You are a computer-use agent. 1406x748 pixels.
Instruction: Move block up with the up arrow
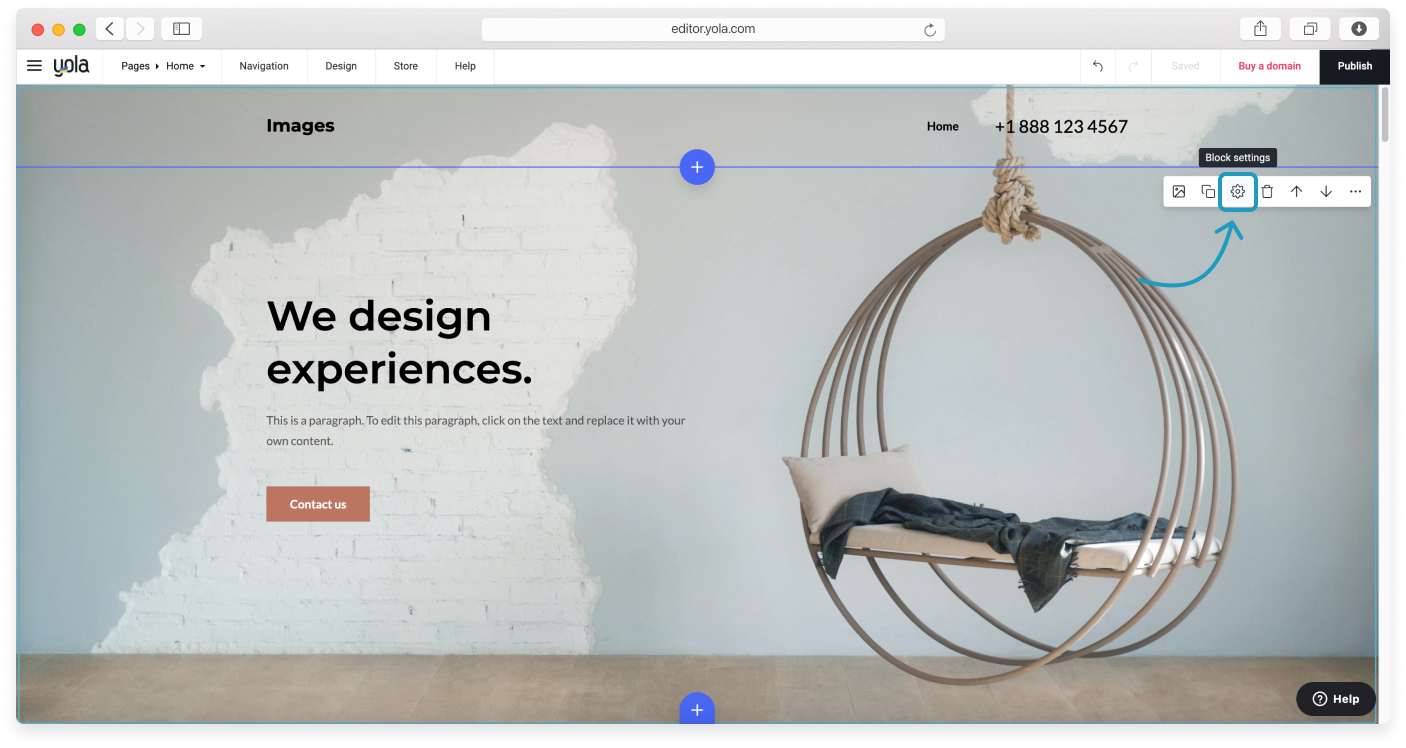tap(1296, 191)
